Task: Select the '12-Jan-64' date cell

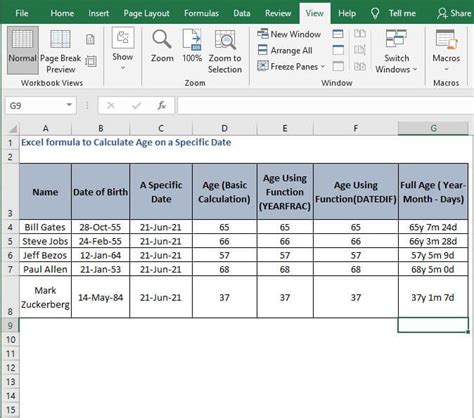Action: pyautogui.click(x=100, y=255)
